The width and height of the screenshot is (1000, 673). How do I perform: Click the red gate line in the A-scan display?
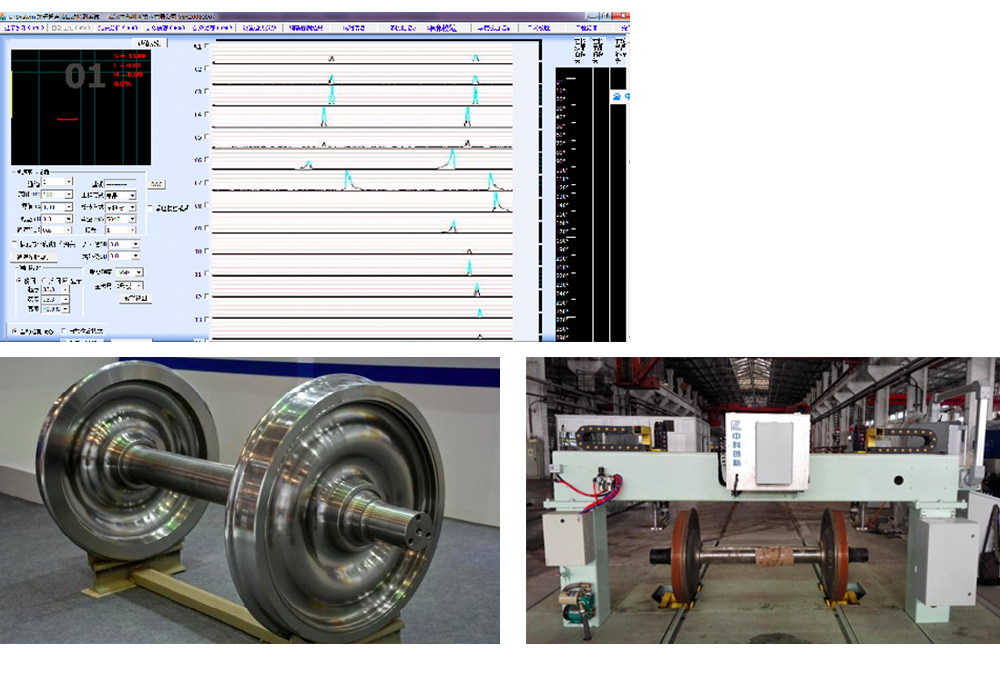tap(67, 119)
